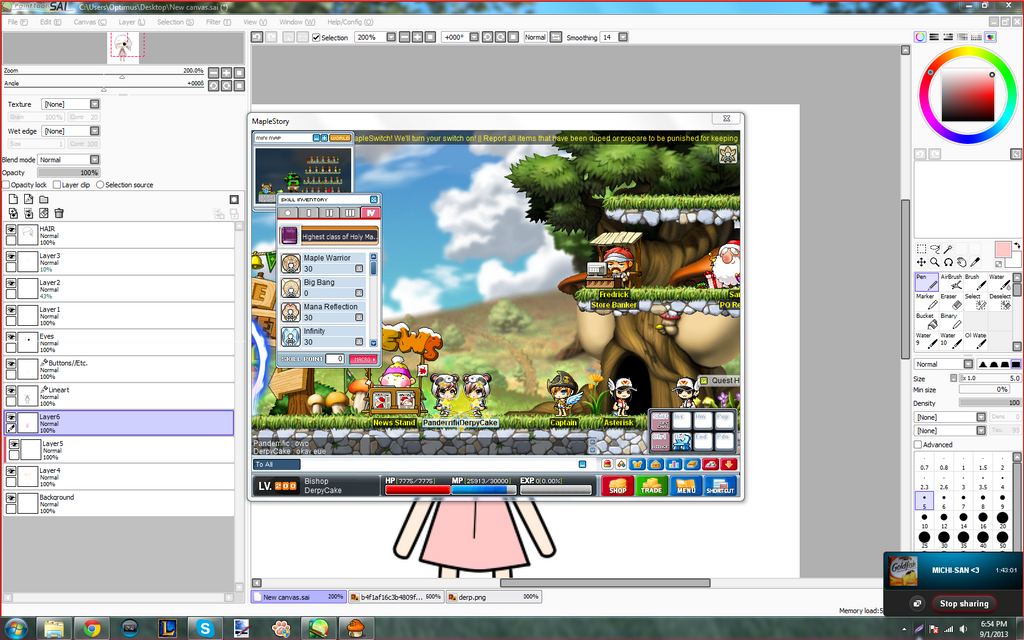The width and height of the screenshot is (1024, 640).
Task: Click Maple Warrior skill in Skill Inventory
Action: coord(324,263)
